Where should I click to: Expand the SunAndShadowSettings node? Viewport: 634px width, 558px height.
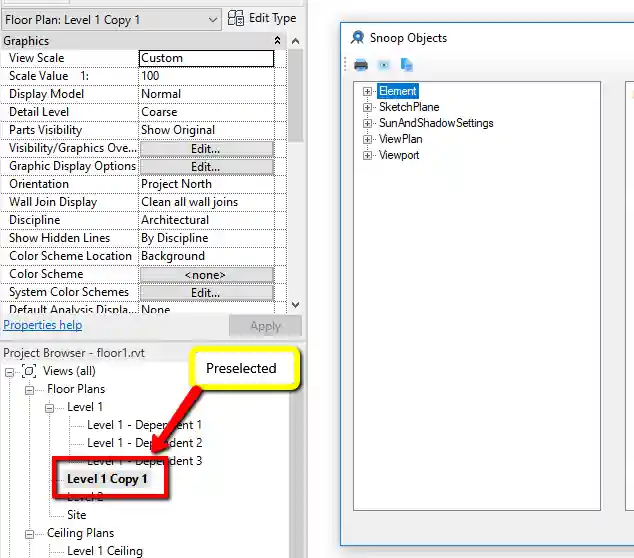click(x=368, y=124)
